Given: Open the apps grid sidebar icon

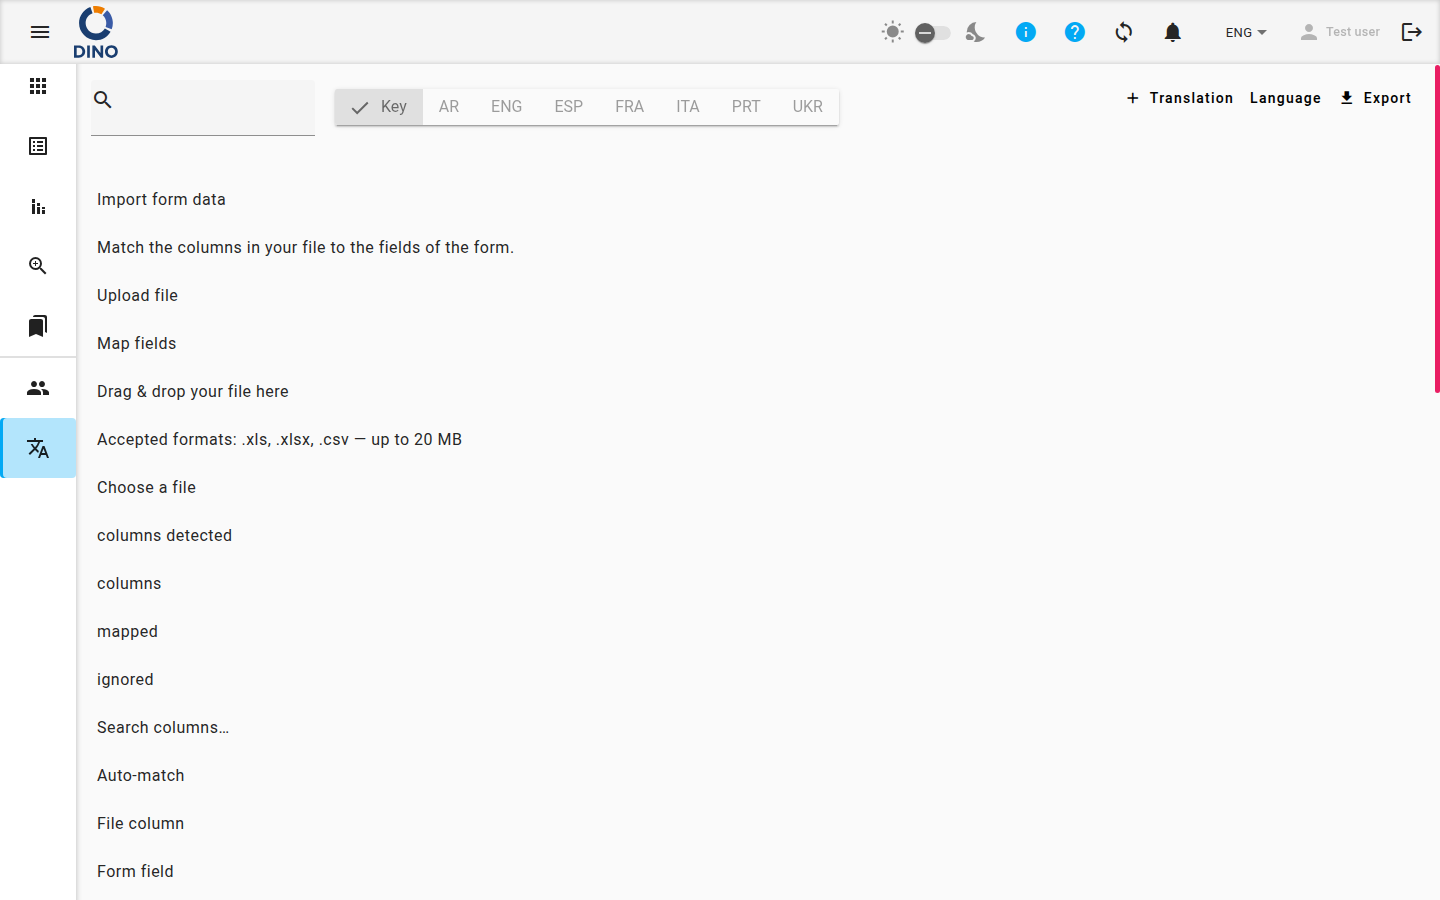Looking at the screenshot, I should click(38, 86).
